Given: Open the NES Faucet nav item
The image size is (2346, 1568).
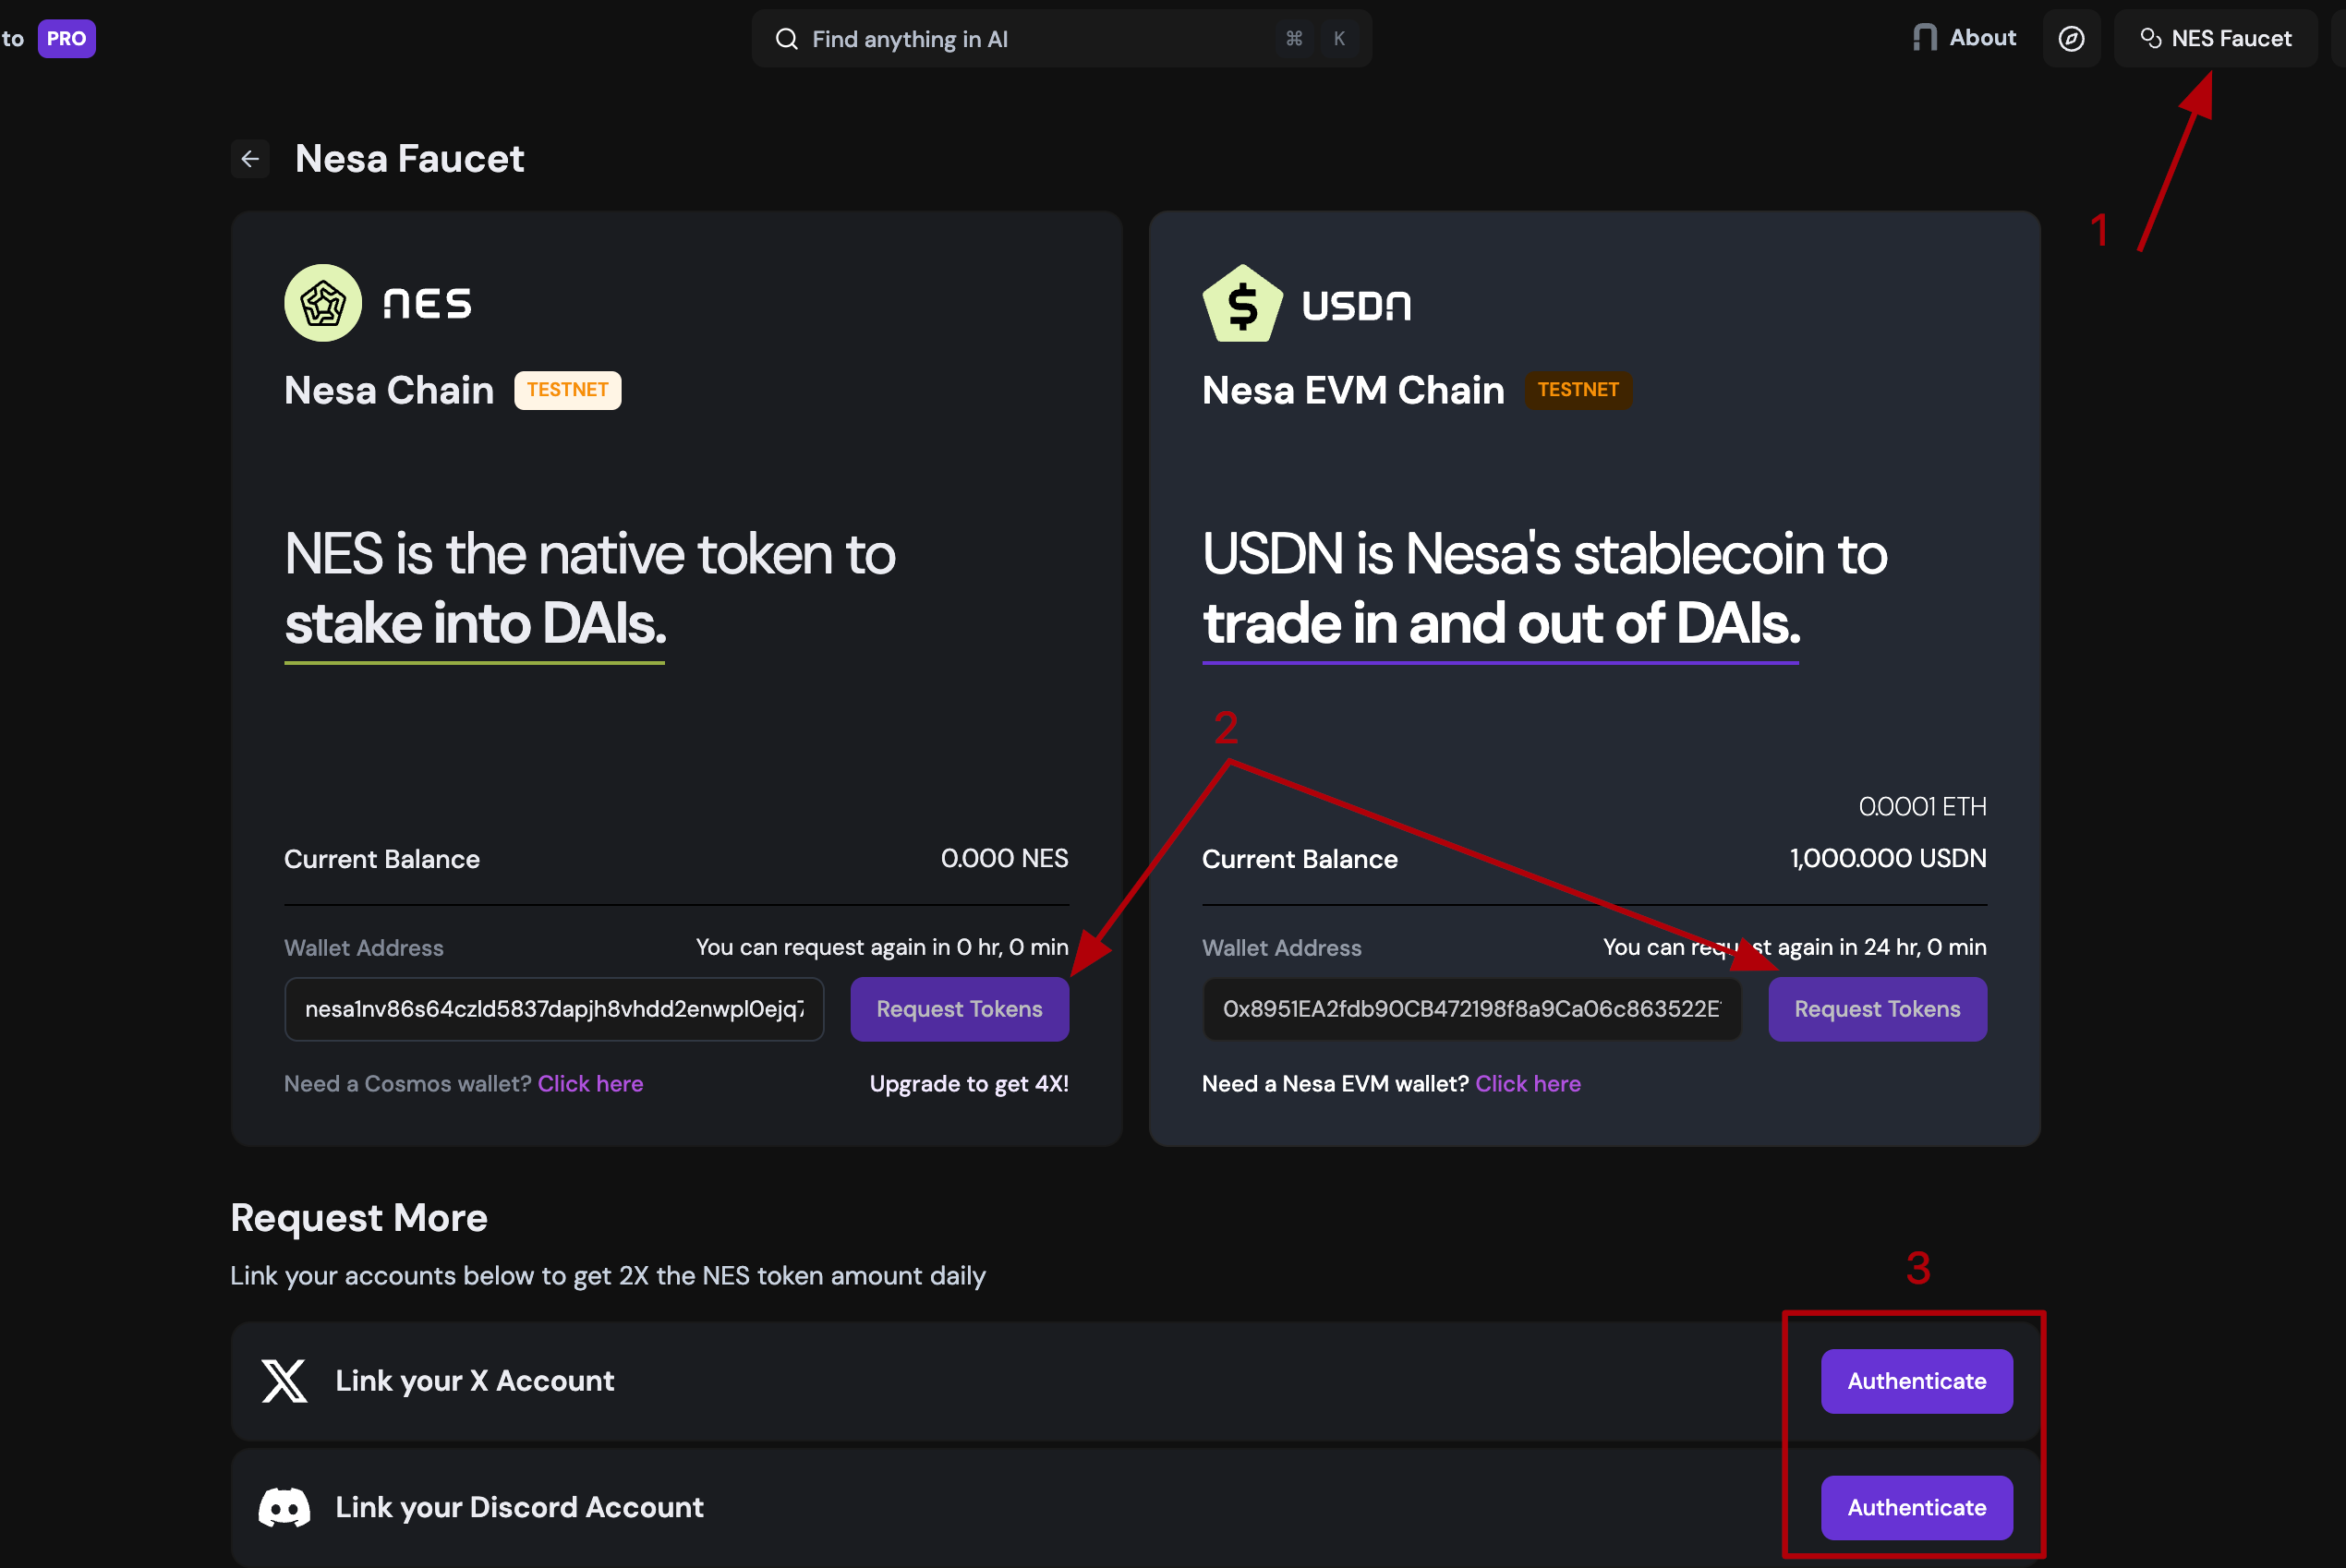Looking at the screenshot, I should click(2216, 39).
